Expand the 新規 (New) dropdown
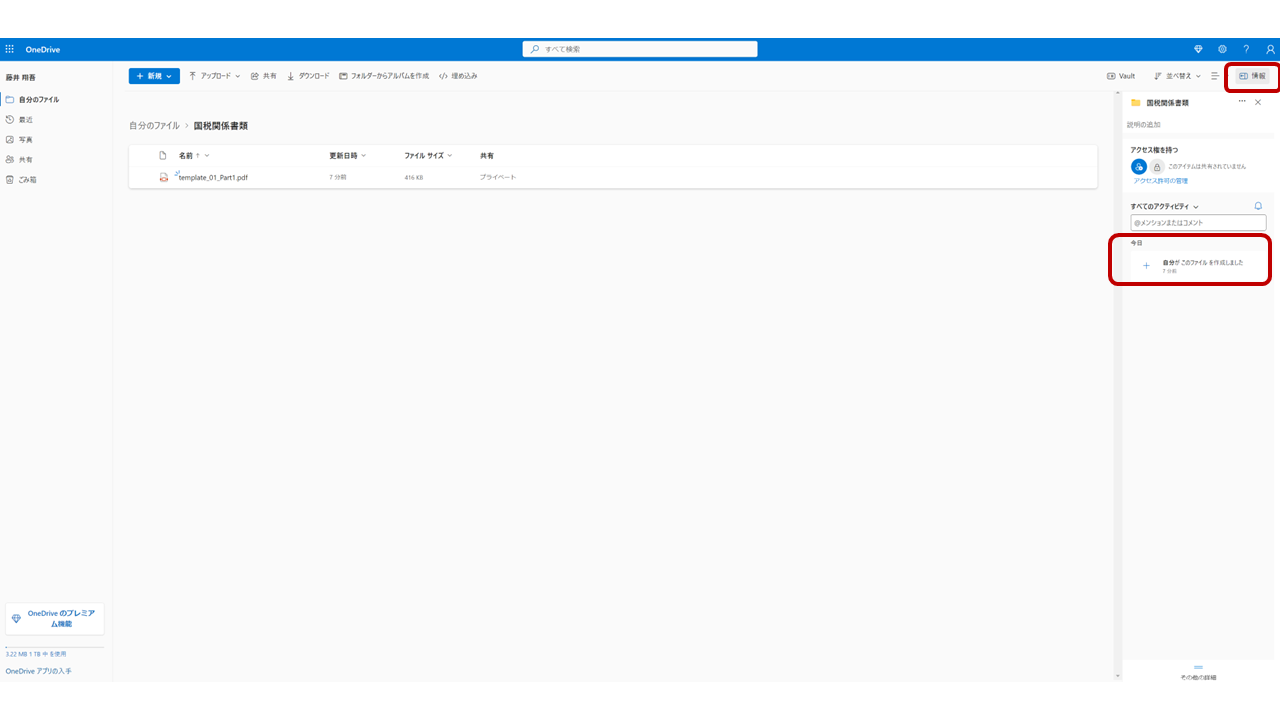Screen dimensions: 1280x720 tap(153, 76)
